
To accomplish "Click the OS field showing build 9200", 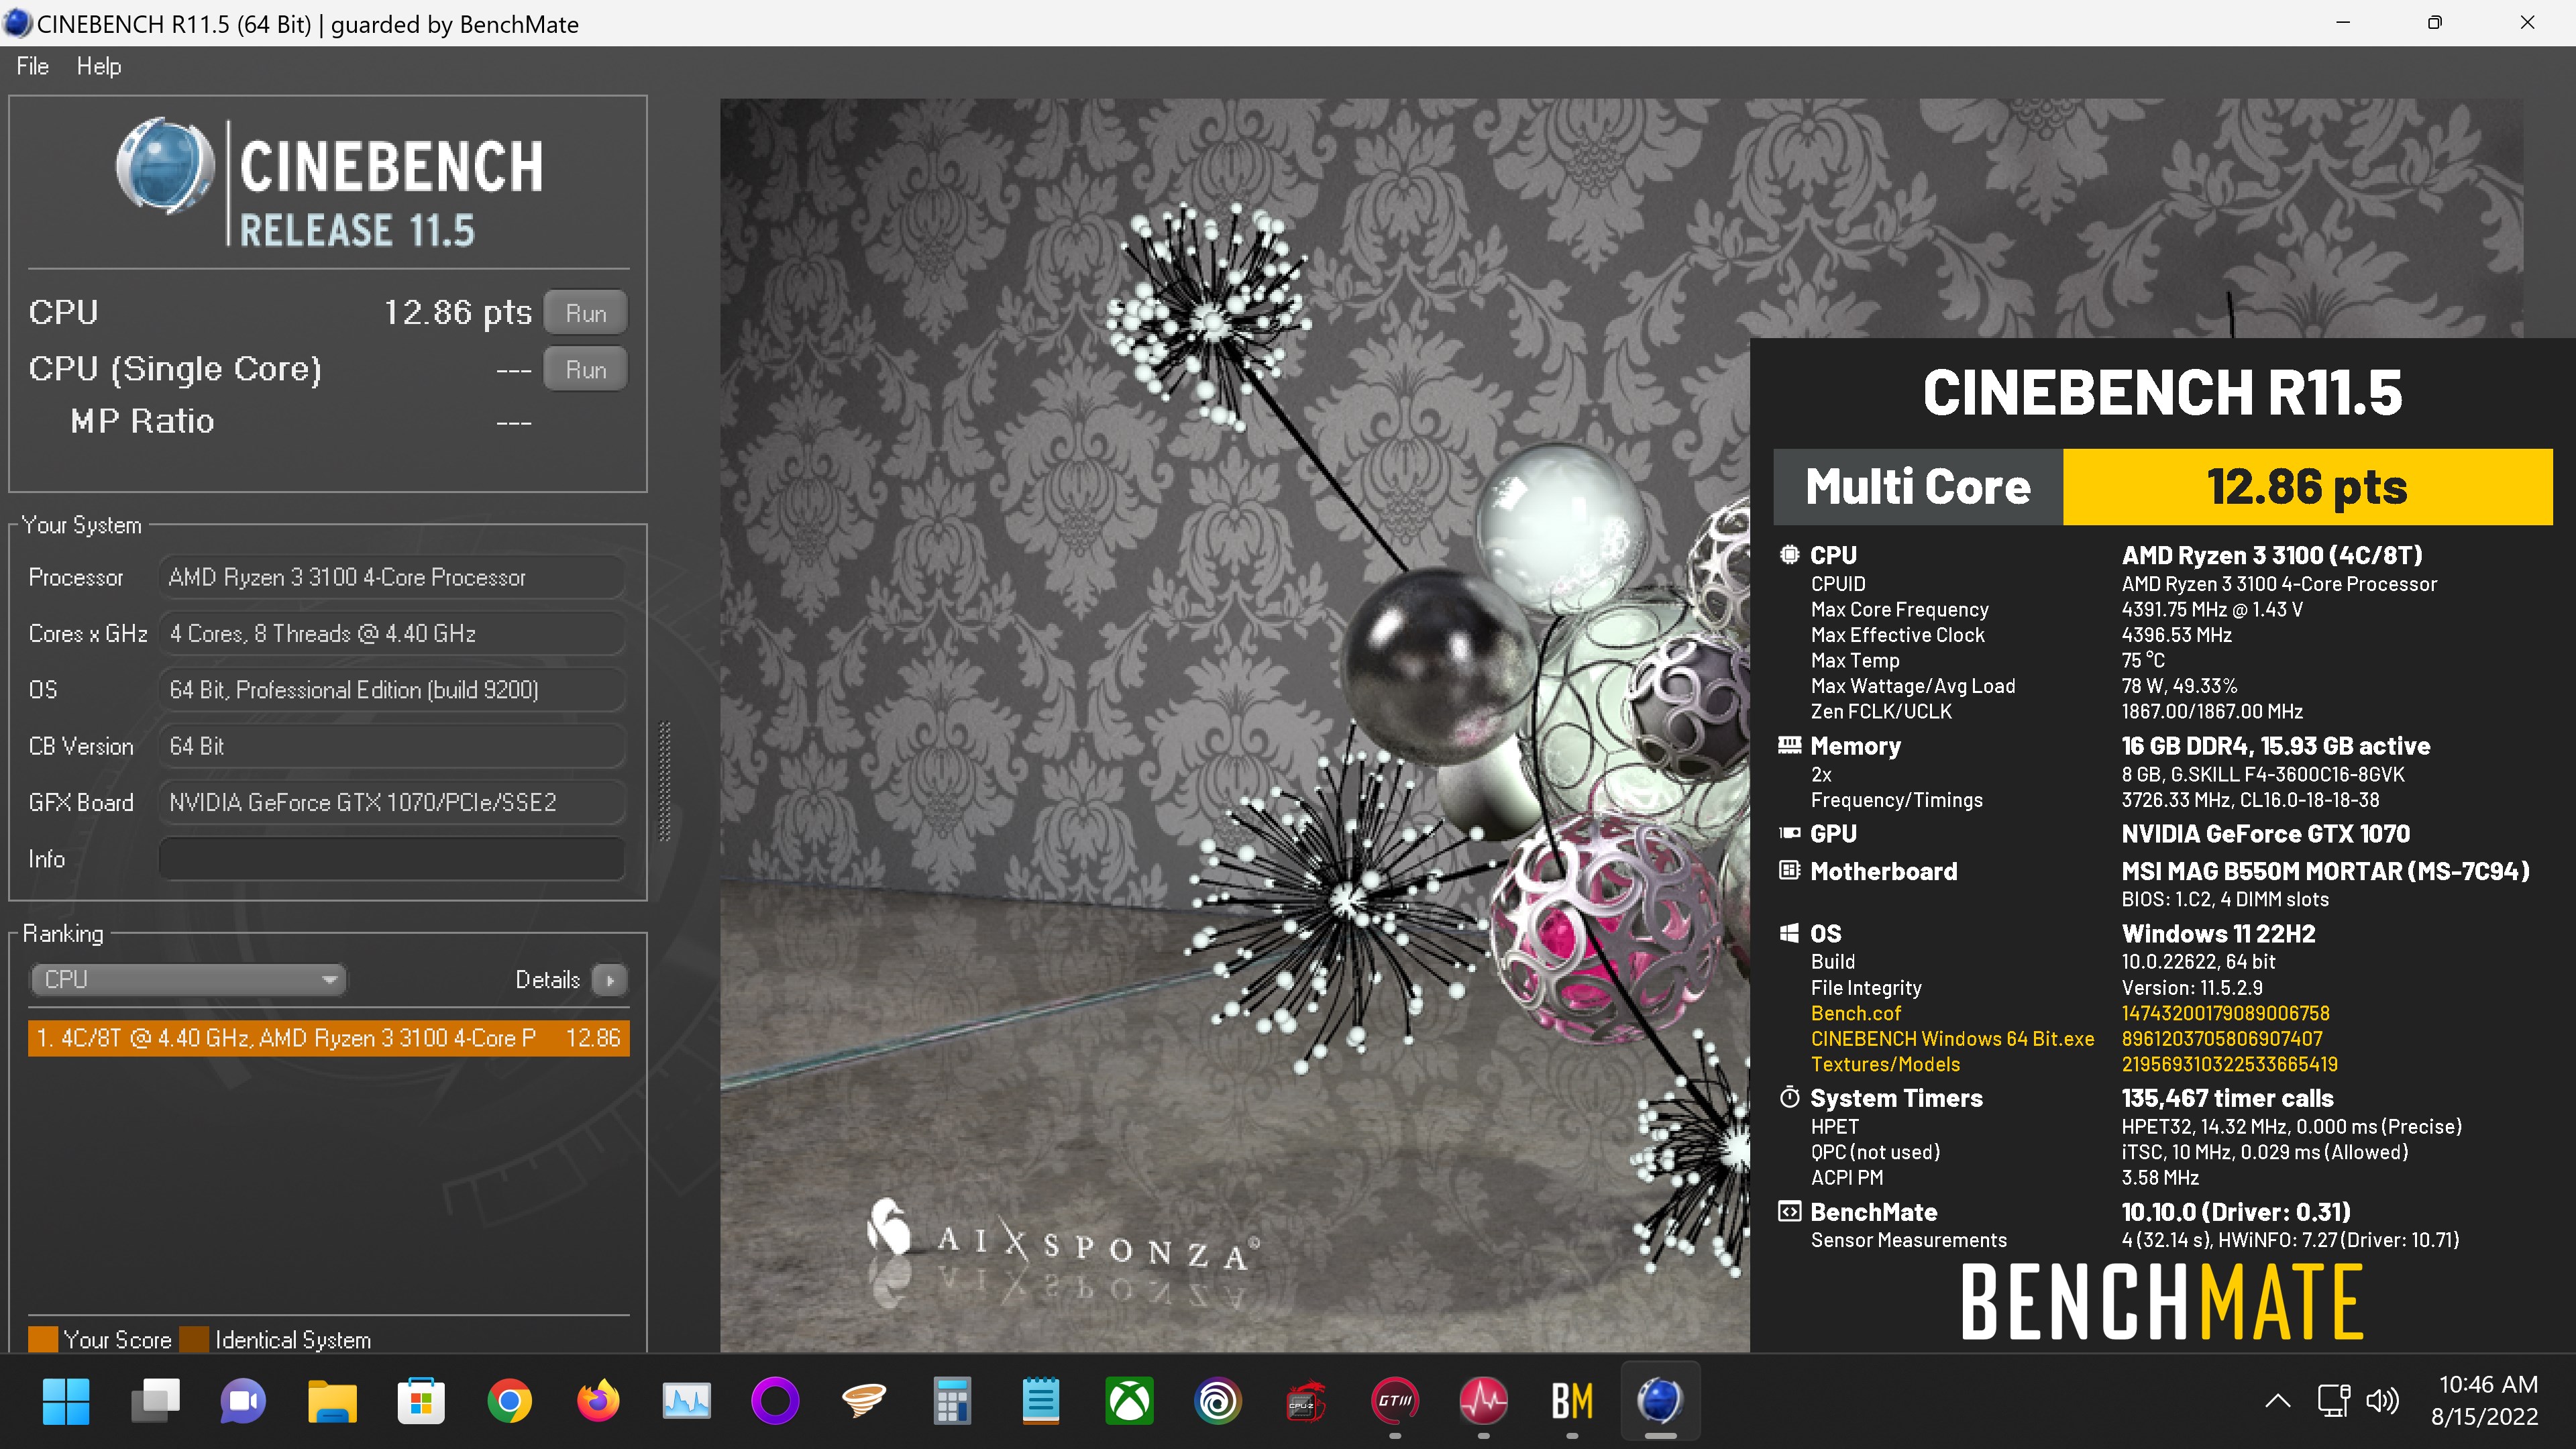I will (392, 690).
